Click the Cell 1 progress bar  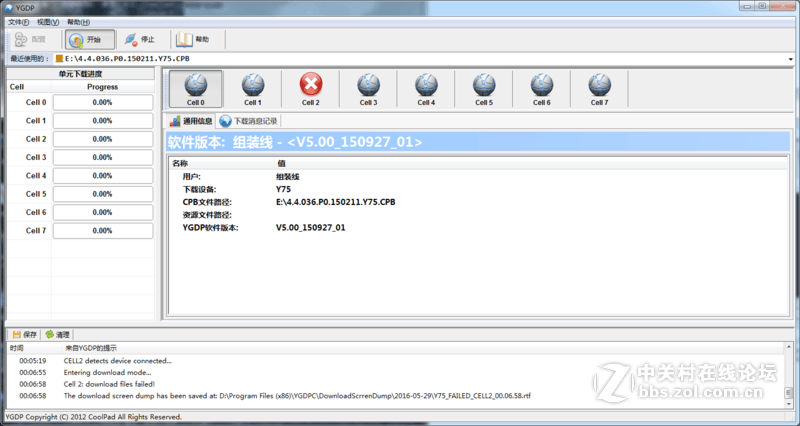[x=103, y=121]
